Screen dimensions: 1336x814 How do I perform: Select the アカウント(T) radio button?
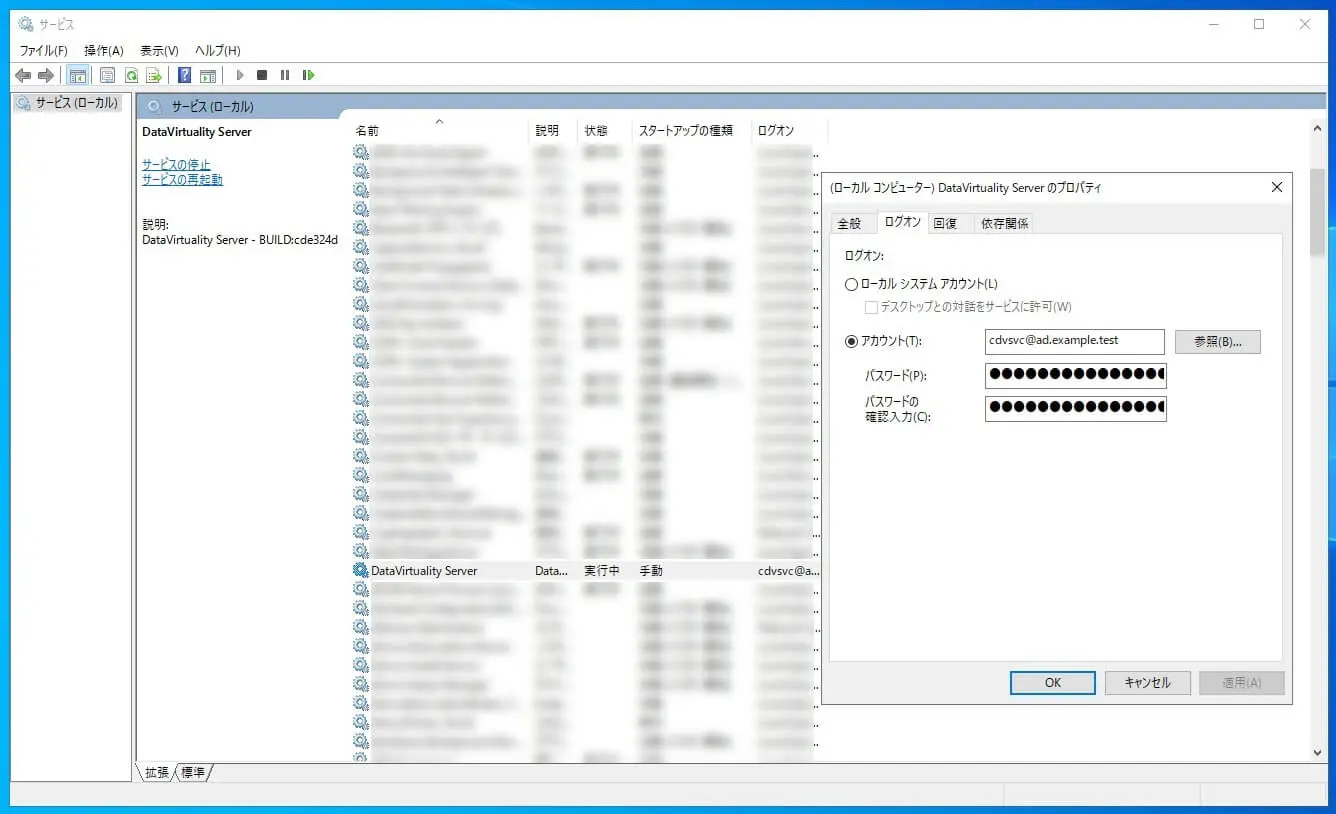tap(851, 341)
